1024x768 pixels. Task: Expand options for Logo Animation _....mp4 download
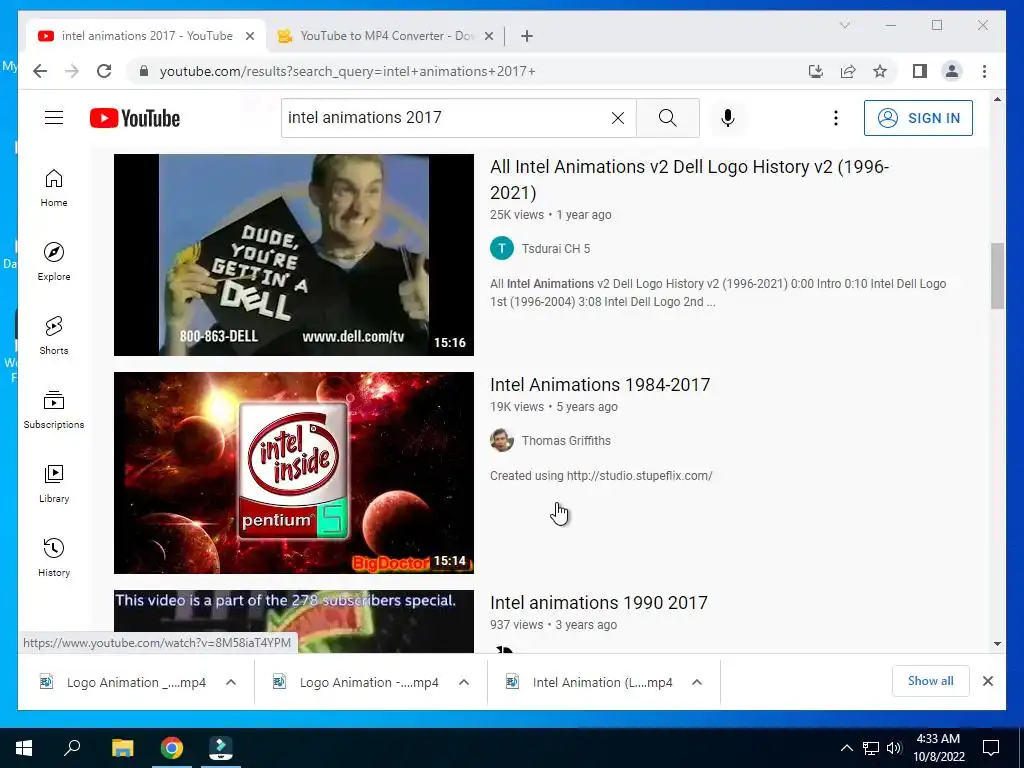click(231, 682)
